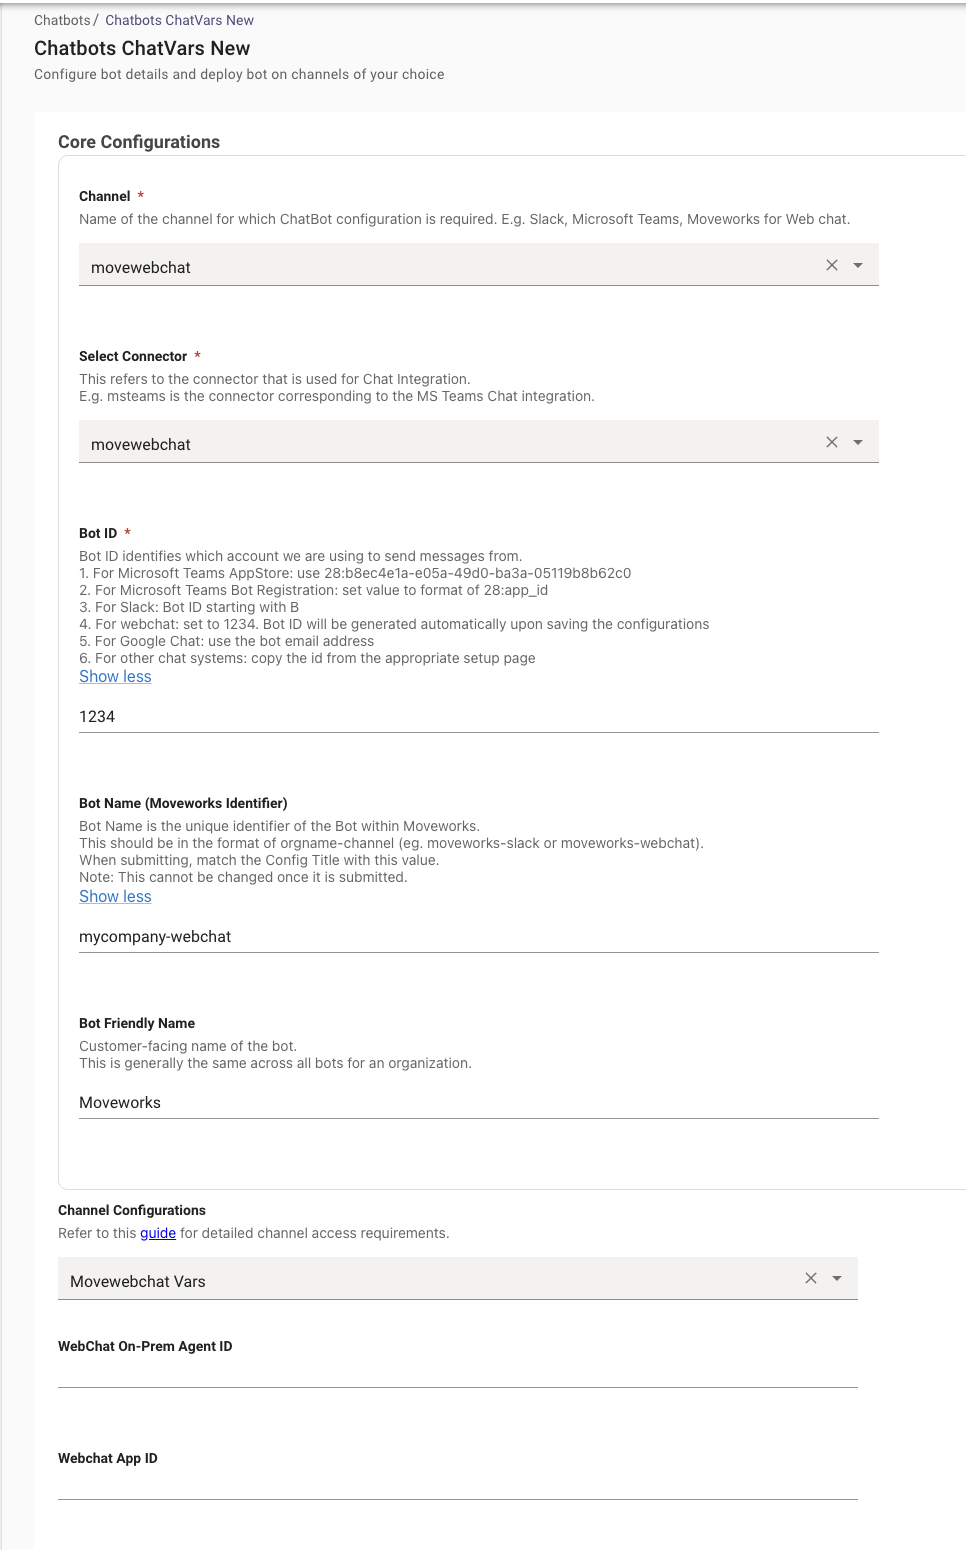Click Chatbots ChatVars New breadcrumb
The height and width of the screenshot is (1550, 966).
point(179,20)
